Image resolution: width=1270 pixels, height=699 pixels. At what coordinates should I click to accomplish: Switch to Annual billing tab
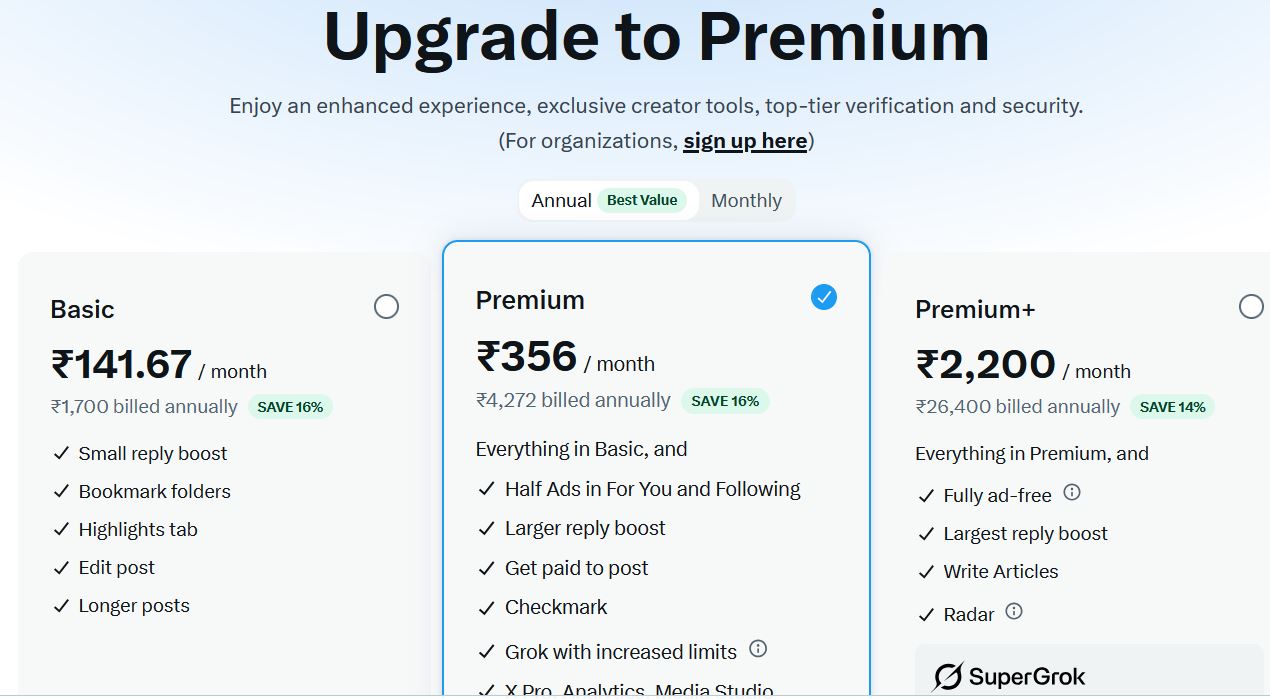561,201
